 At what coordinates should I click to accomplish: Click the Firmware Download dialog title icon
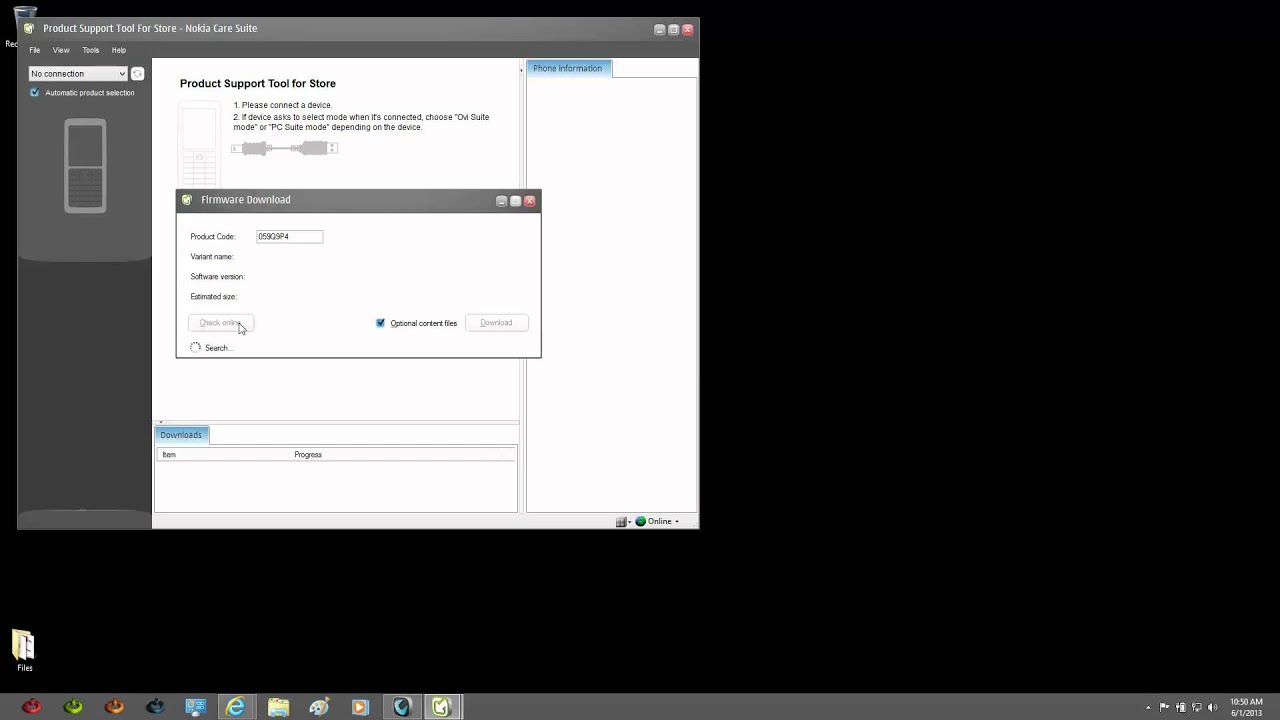[x=187, y=200]
